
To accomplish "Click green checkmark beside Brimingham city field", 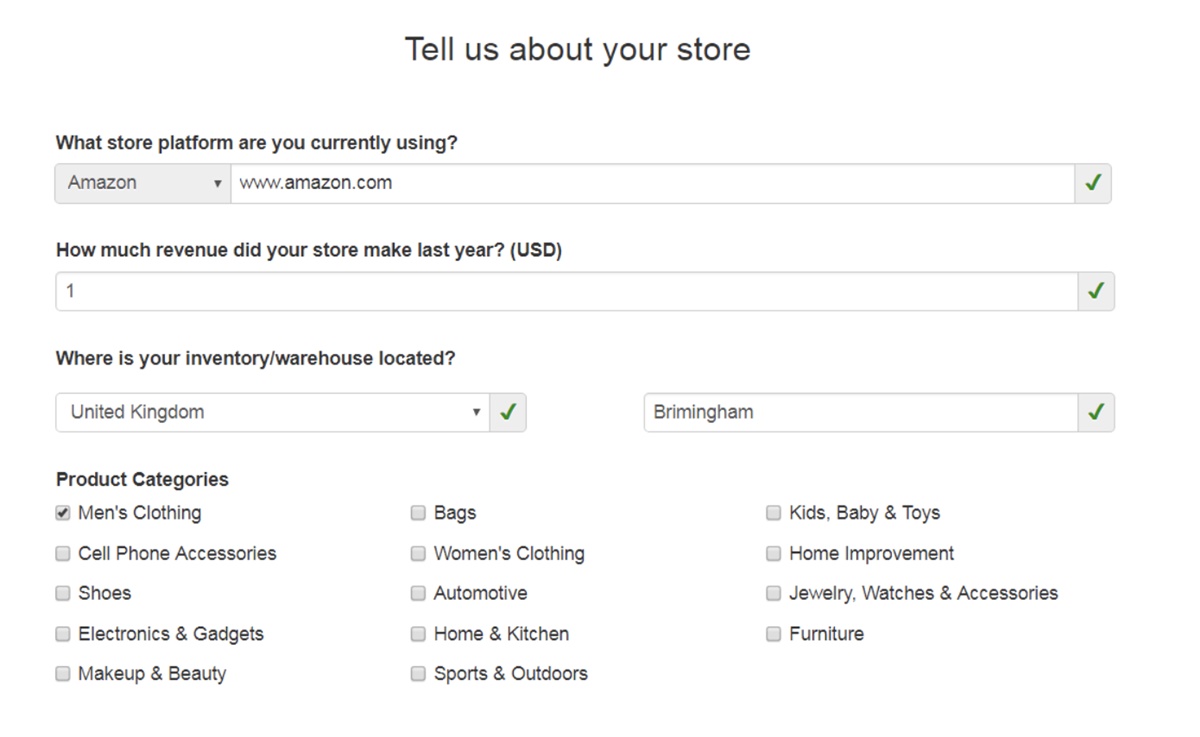I will [1096, 412].
